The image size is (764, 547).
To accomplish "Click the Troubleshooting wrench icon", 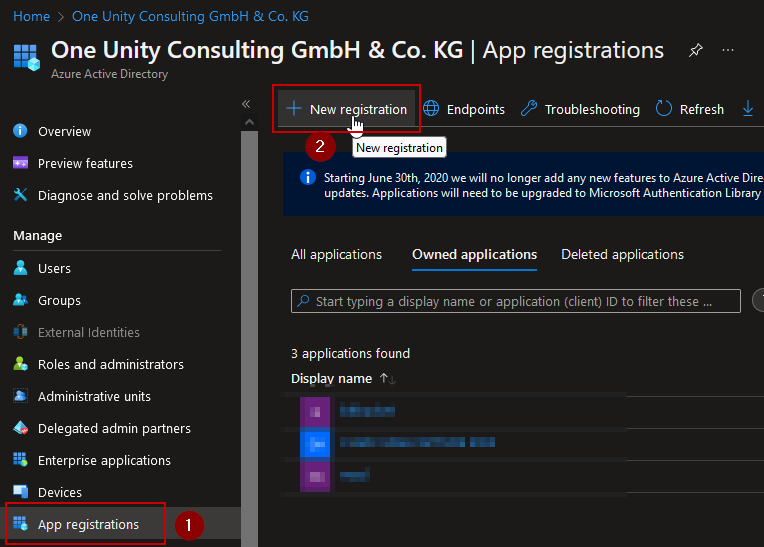I will coord(529,108).
